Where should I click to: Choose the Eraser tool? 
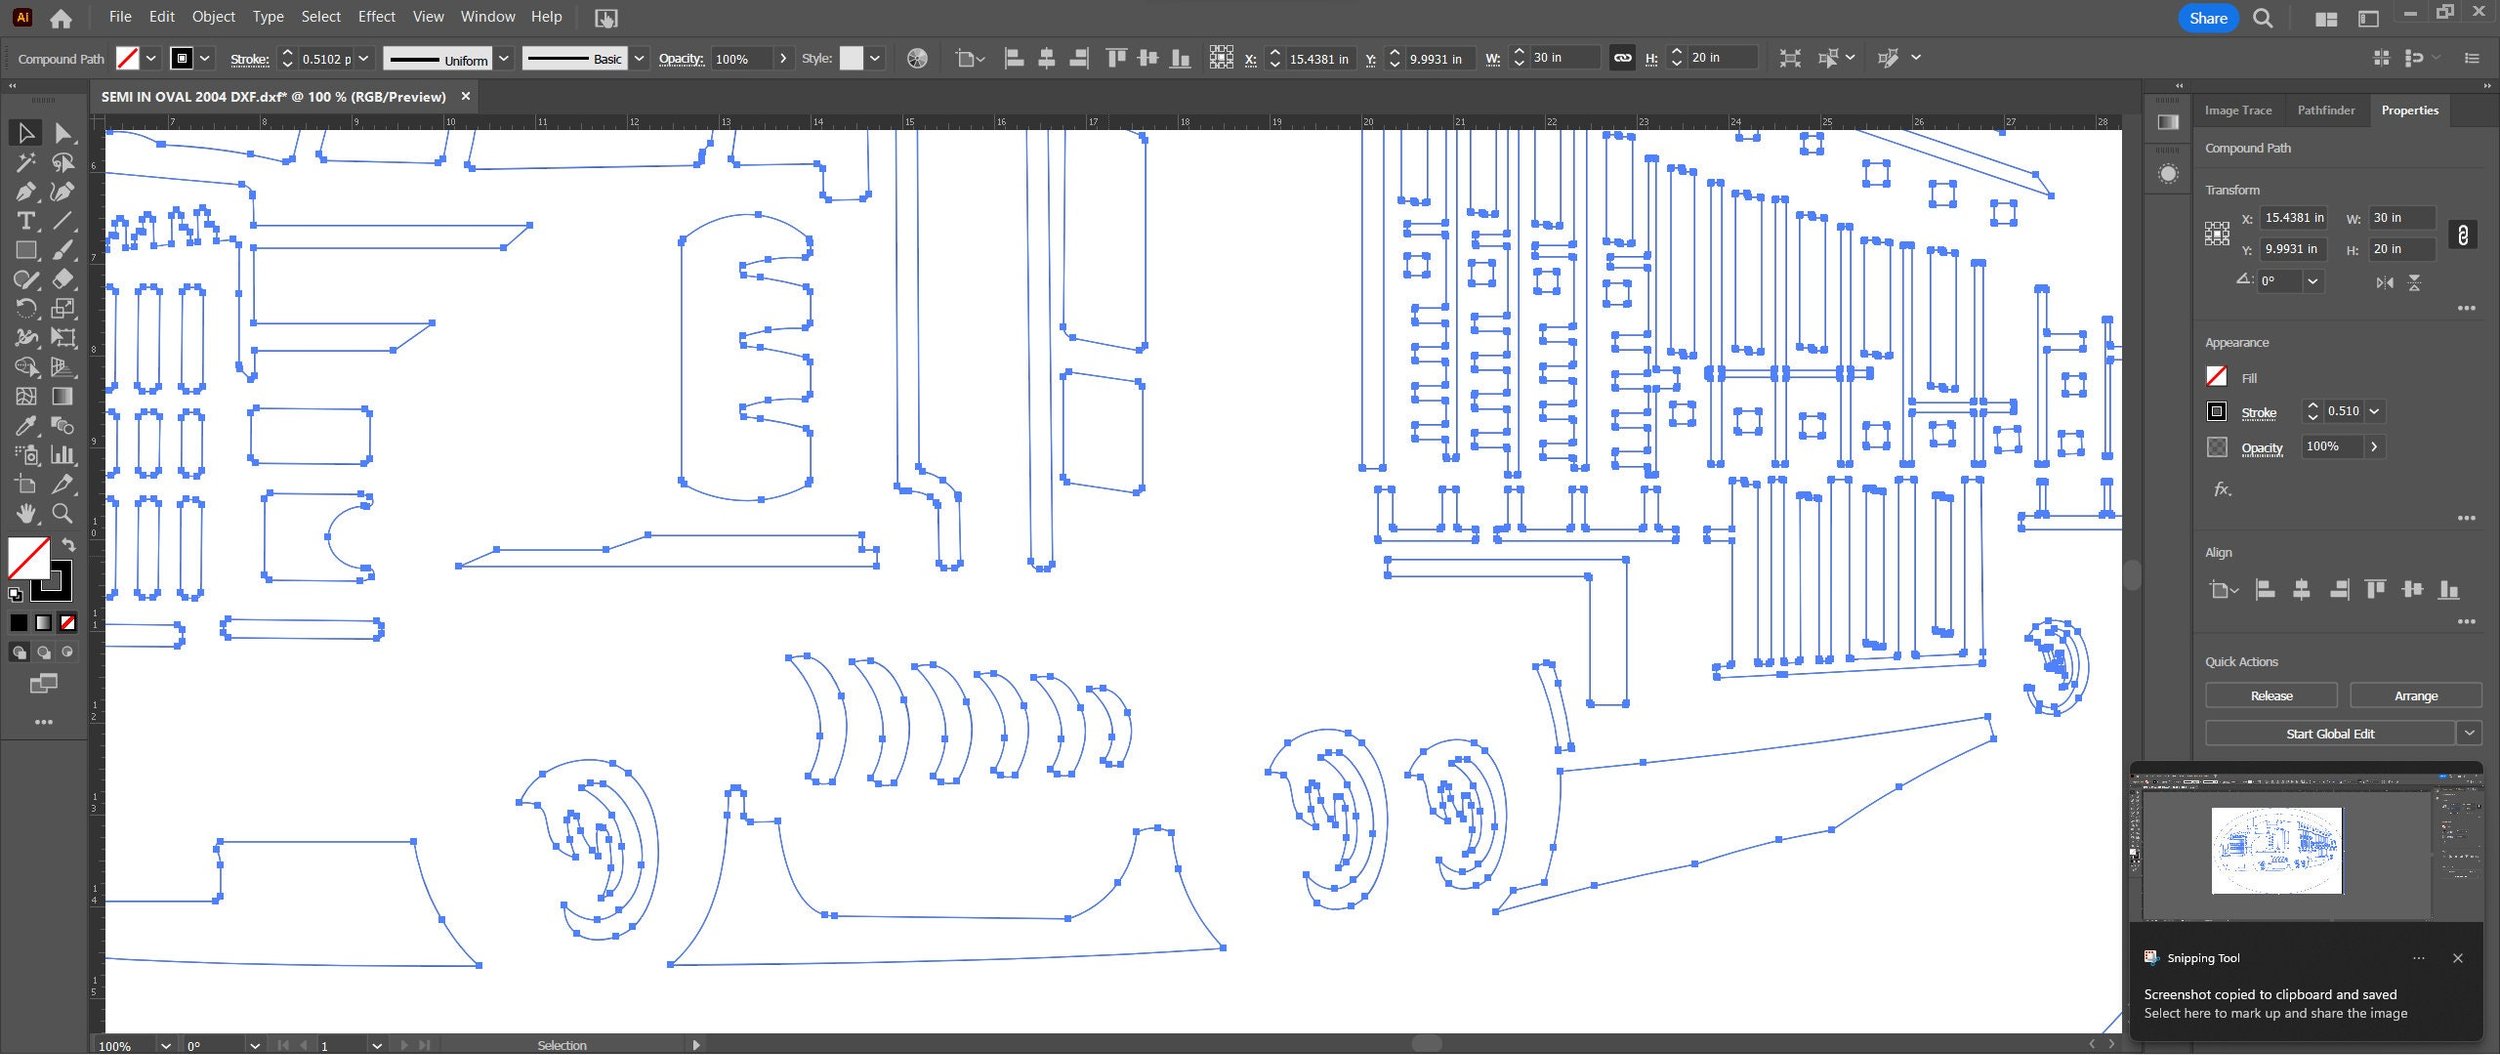pyautogui.click(x=63, y=279)
